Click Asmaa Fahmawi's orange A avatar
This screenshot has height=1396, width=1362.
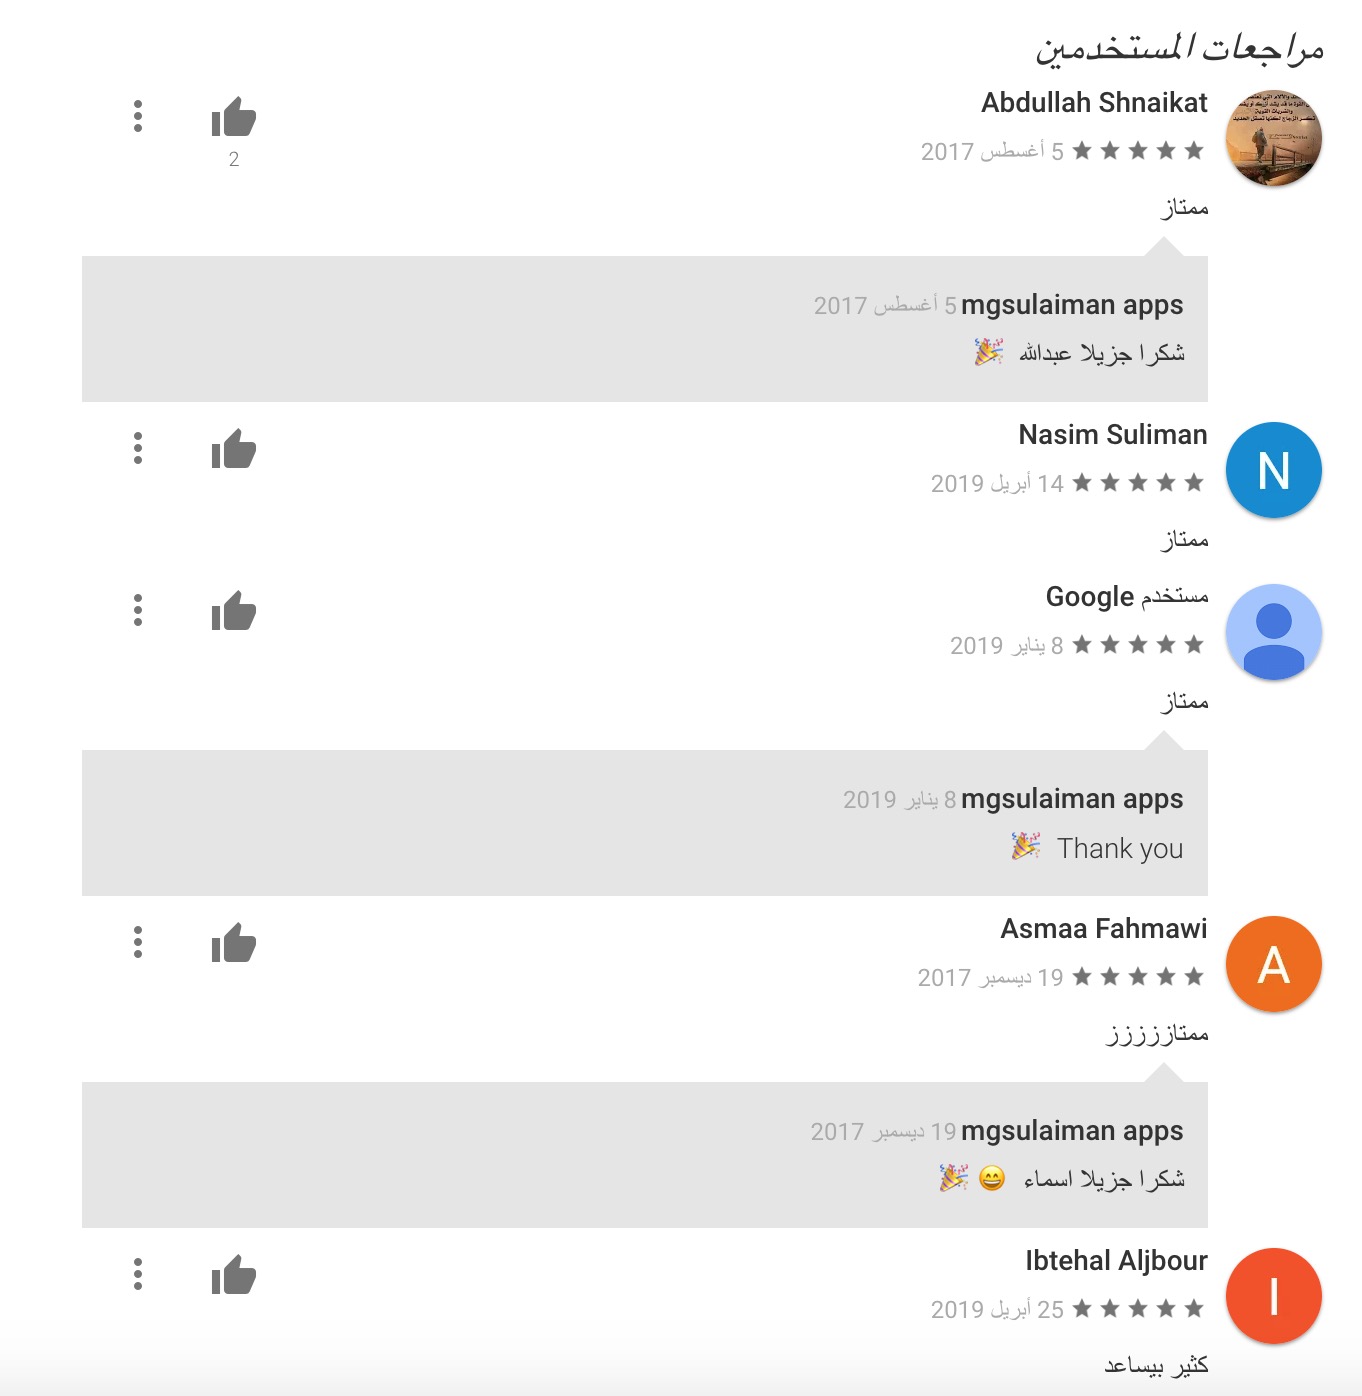click(x=1273, y=965)
